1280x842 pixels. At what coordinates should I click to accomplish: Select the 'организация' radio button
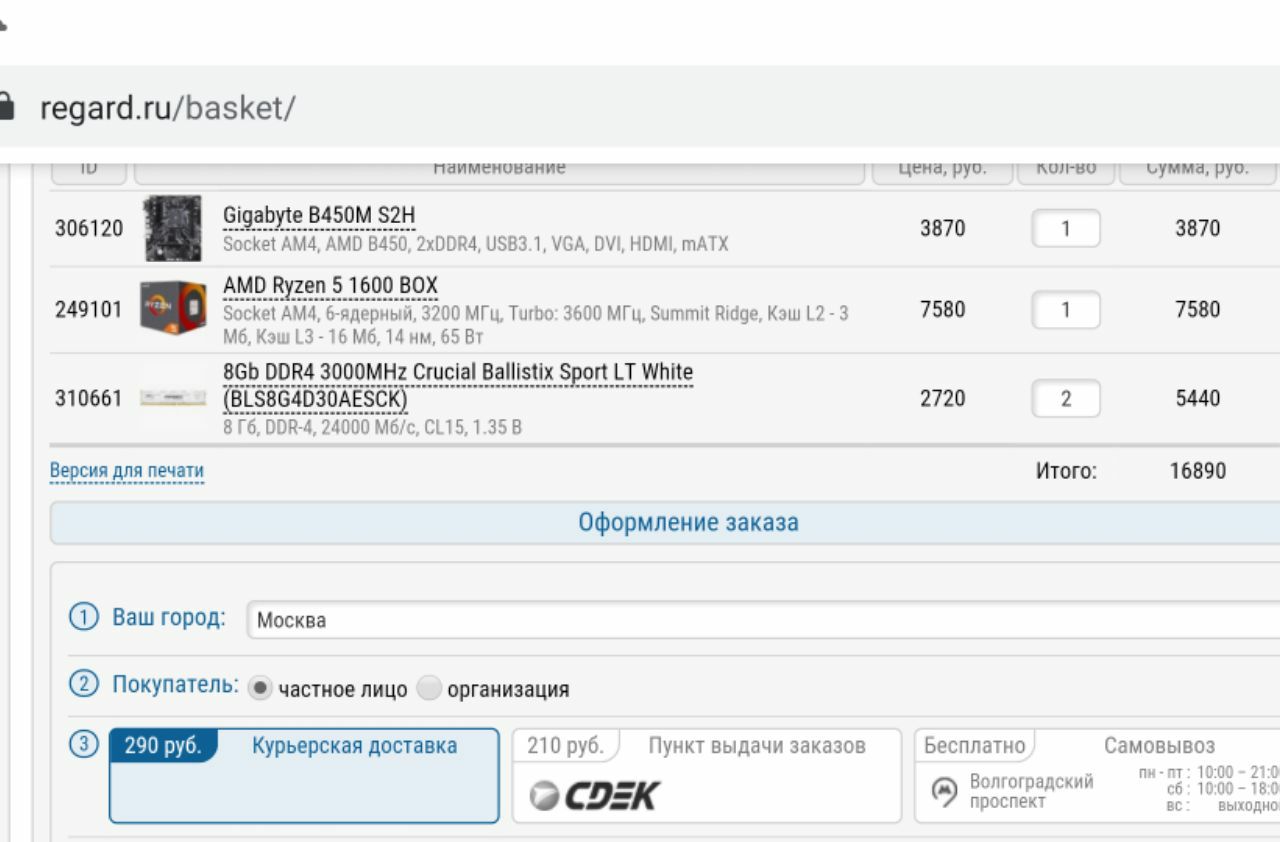tap(429, 688)
